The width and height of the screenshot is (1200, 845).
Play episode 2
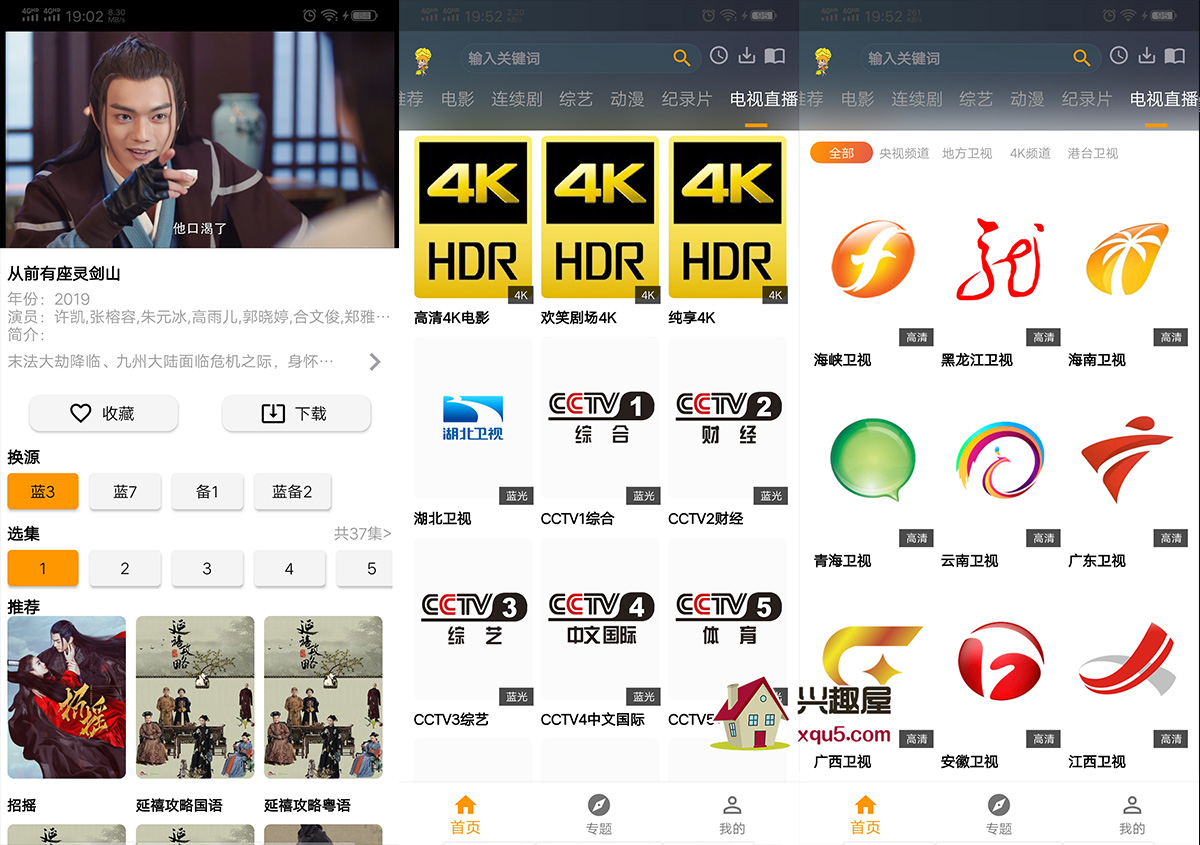125,568
